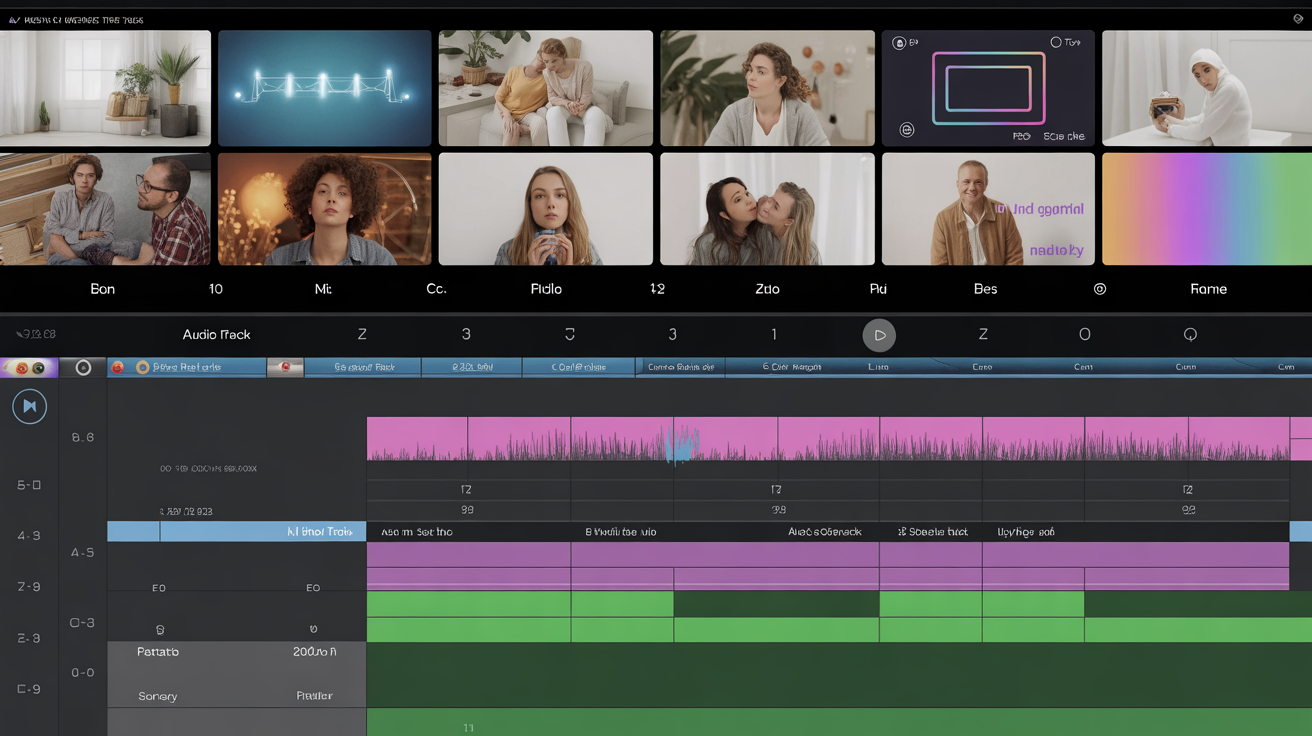The image size is (1312, 736).
Task: Select the first pink waveform clip segment
Action: [x=417, y=439]
